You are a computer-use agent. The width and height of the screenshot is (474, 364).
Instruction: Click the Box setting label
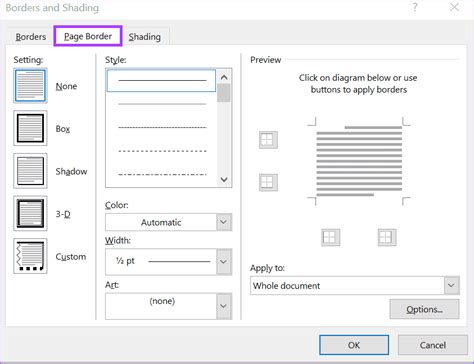pos(63,129)
